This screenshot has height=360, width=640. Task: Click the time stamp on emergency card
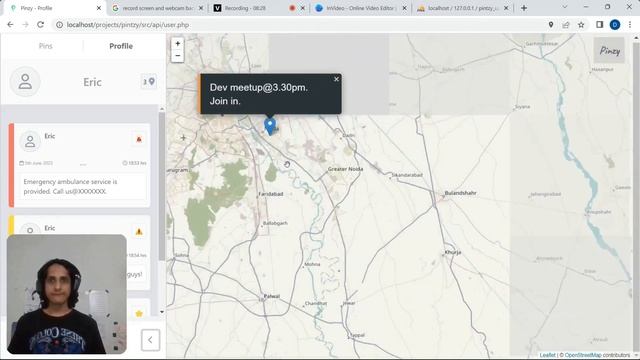pyautogui.click(x=134, y=163)
